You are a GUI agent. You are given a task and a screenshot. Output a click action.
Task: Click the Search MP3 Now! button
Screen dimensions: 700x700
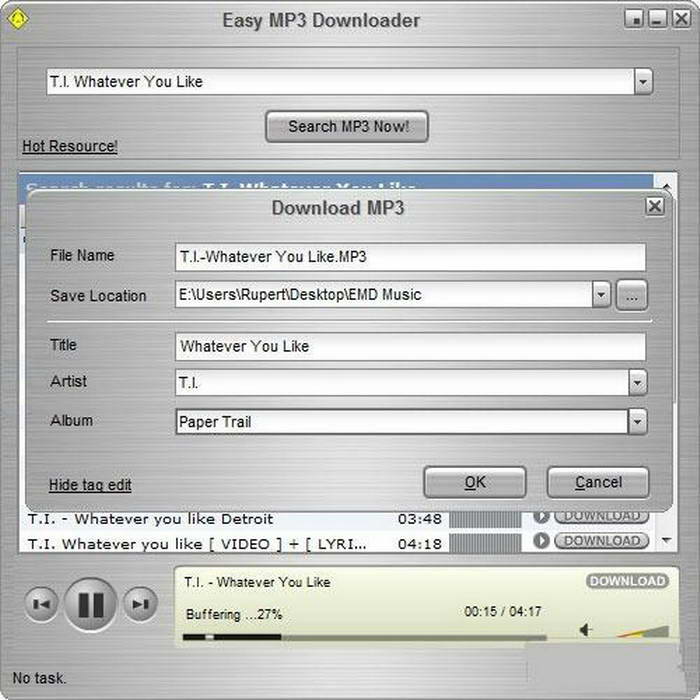(346, 126)
